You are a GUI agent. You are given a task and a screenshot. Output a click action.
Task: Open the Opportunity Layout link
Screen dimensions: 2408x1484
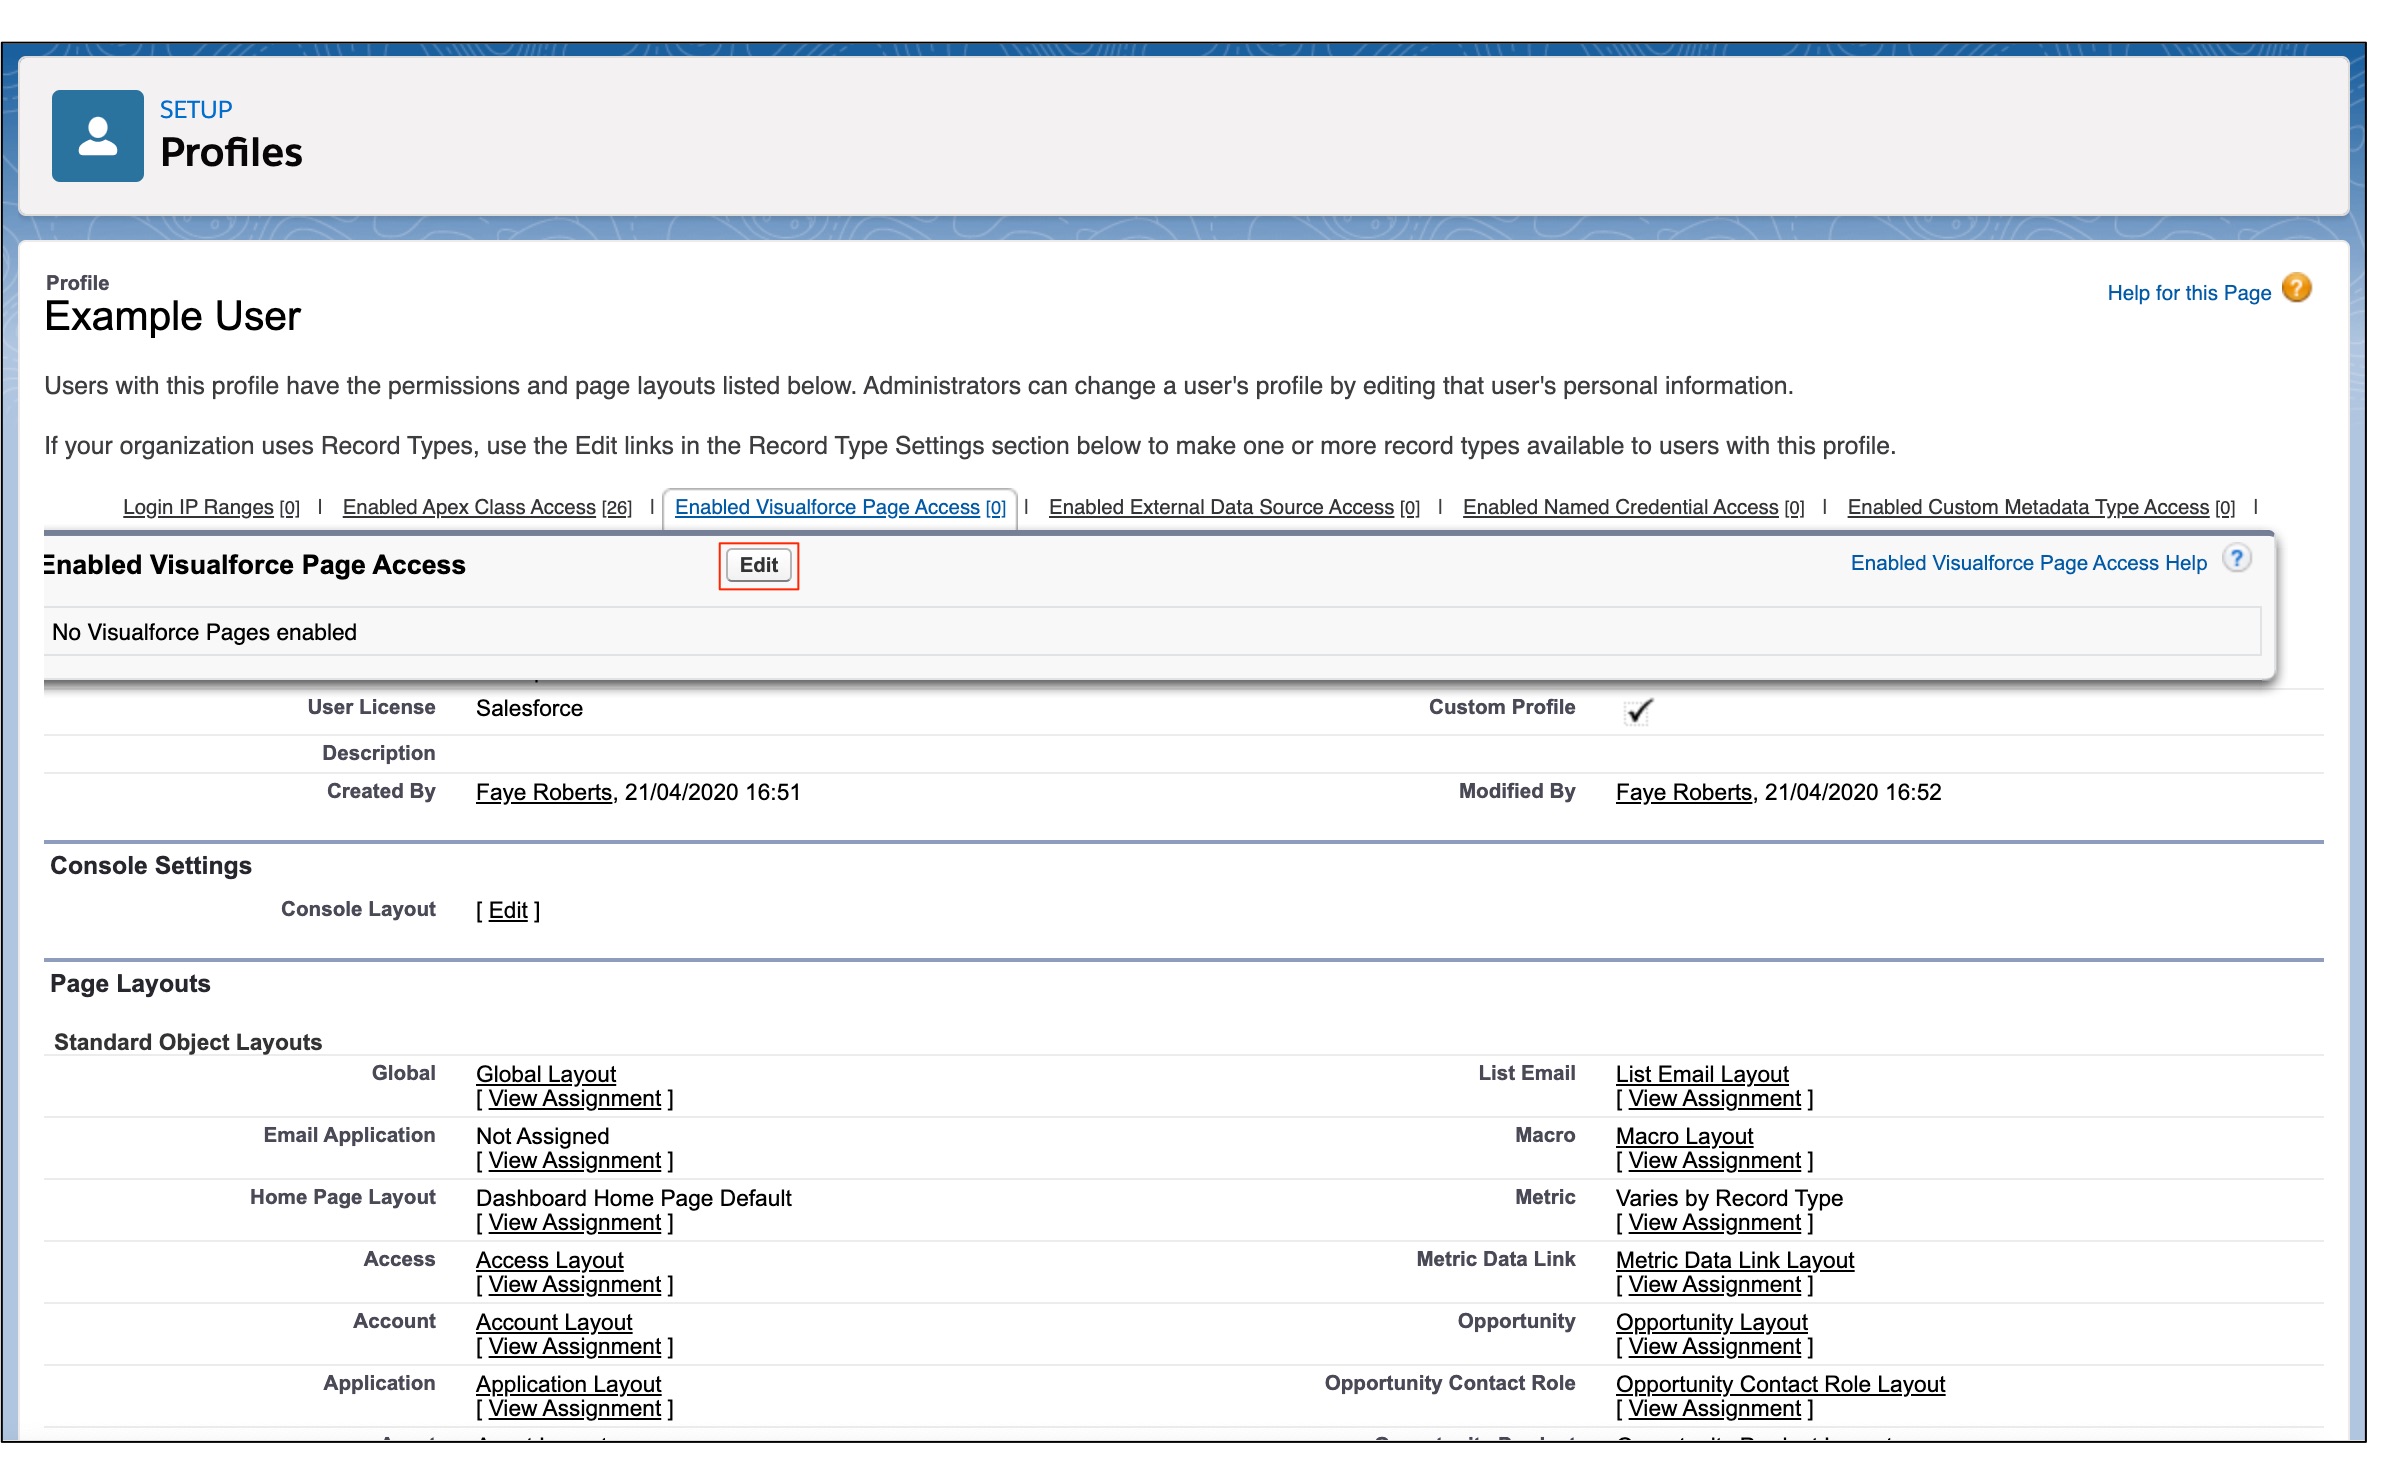(x=1711, y=1322)
